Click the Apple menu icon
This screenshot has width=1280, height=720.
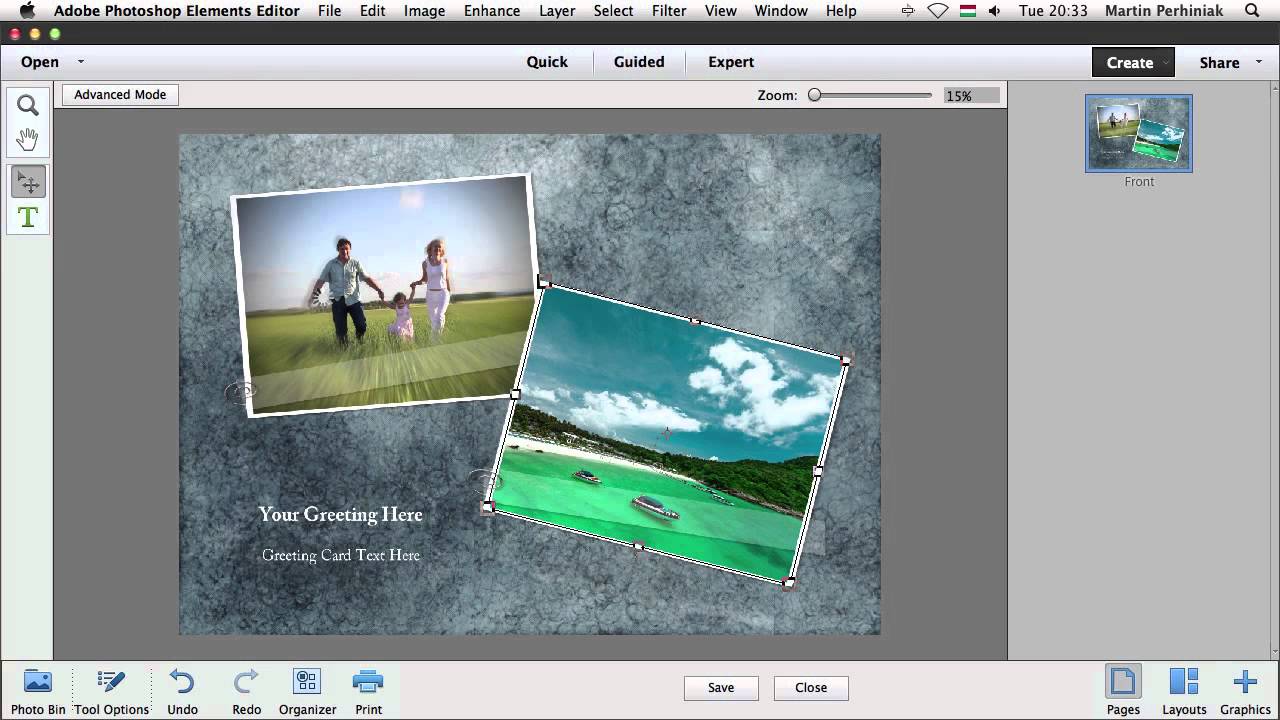(27, 11)
